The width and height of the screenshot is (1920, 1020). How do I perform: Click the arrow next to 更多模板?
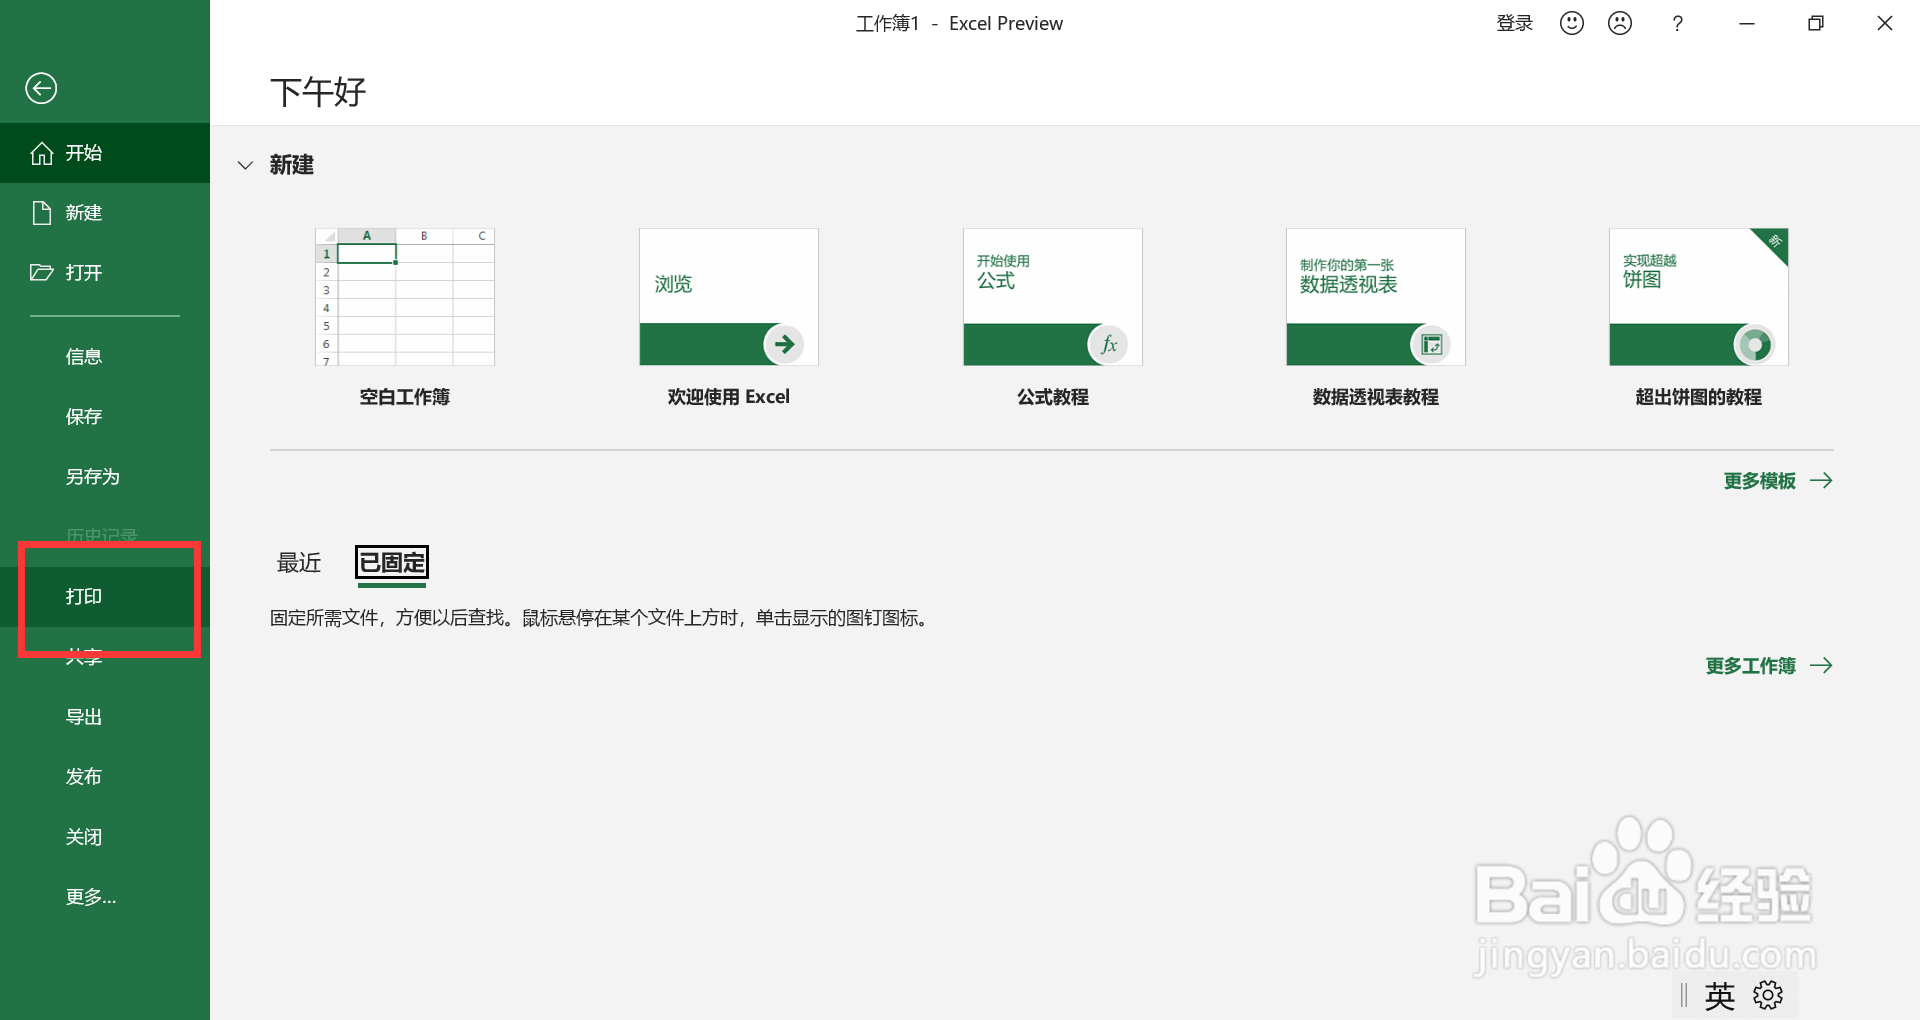1821,481
